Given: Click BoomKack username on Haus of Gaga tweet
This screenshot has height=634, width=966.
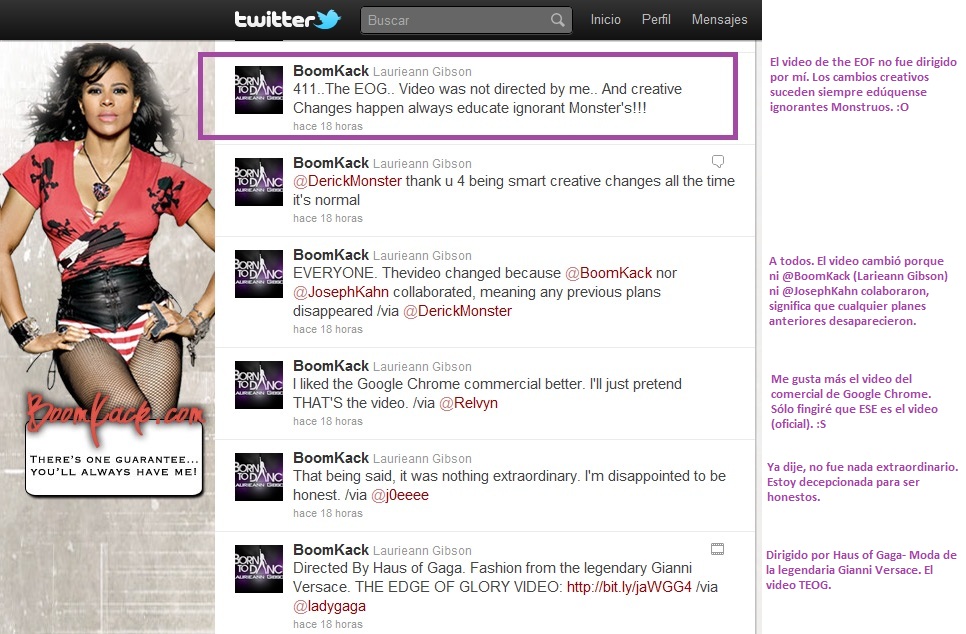Looking at the screenshot, I should (331, 550).
